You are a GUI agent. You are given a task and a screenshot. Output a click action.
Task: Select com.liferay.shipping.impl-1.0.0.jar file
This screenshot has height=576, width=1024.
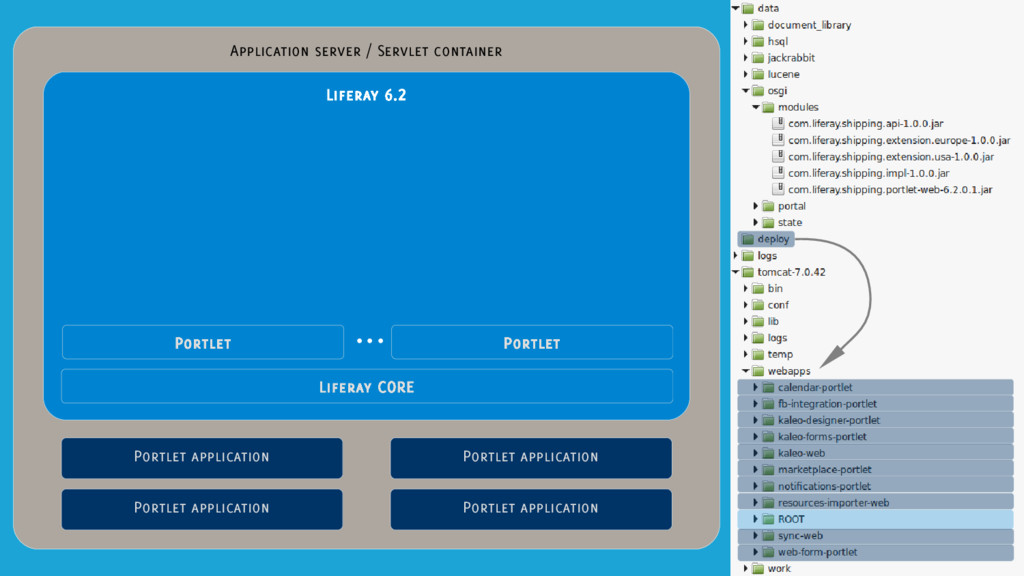(x=868, y=173)
